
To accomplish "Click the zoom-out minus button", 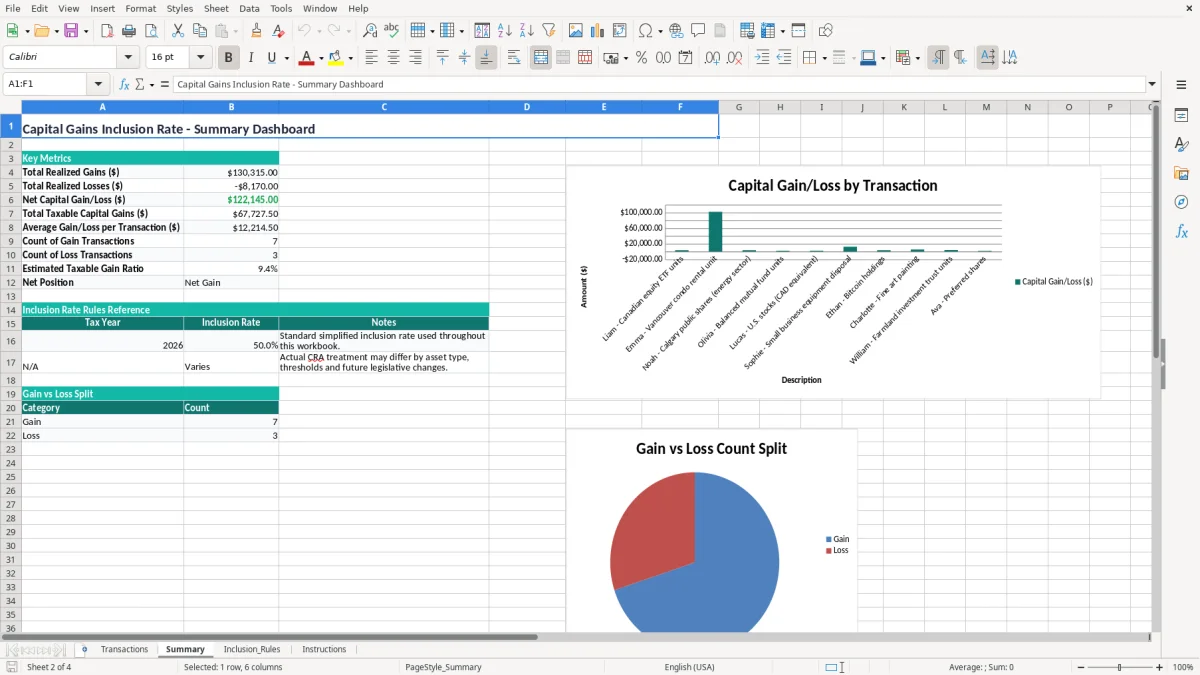I will pos(1079,667).
